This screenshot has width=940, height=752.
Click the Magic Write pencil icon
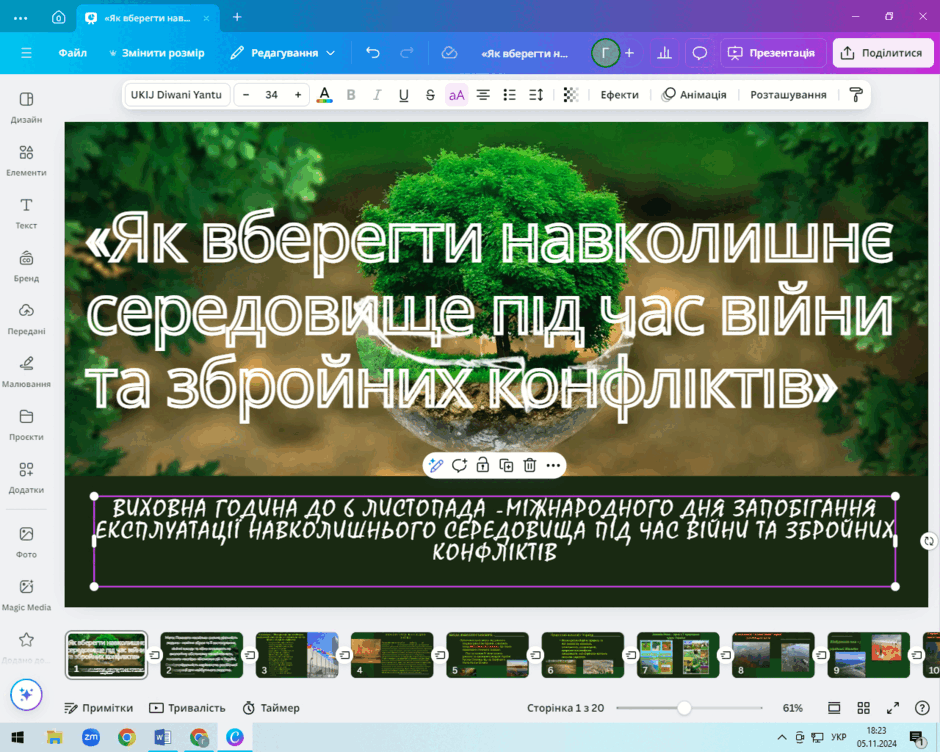click(x=436, y=465)
